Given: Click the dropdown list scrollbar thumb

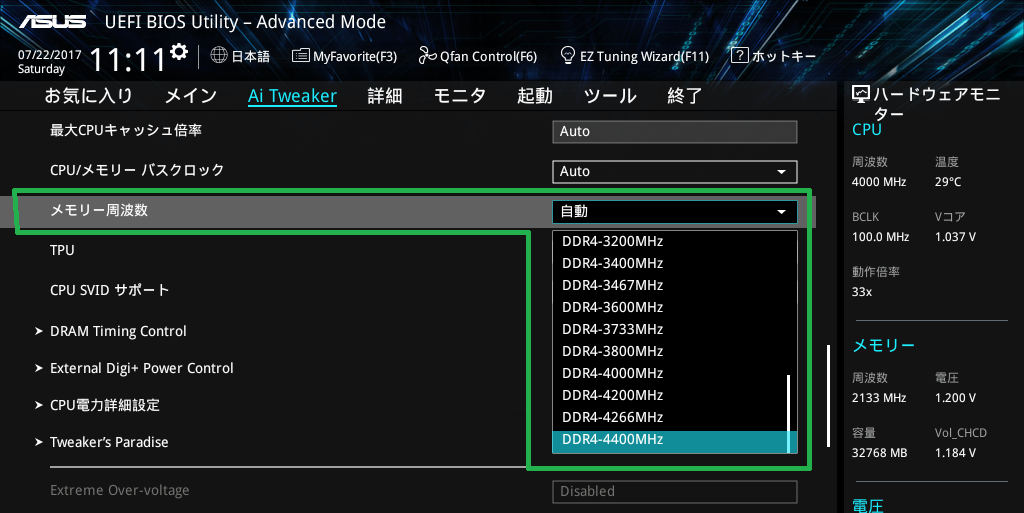Looking at the screenshot, I should (789, 414).
